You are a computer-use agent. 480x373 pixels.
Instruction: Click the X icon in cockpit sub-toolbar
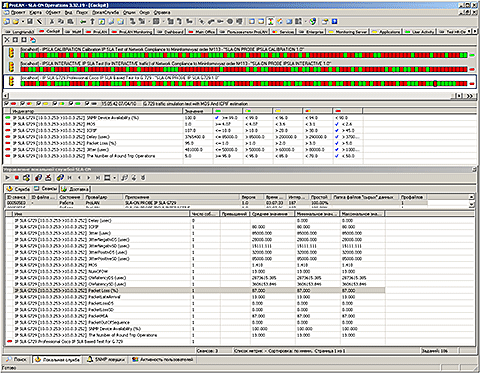(x=7, y=40)
